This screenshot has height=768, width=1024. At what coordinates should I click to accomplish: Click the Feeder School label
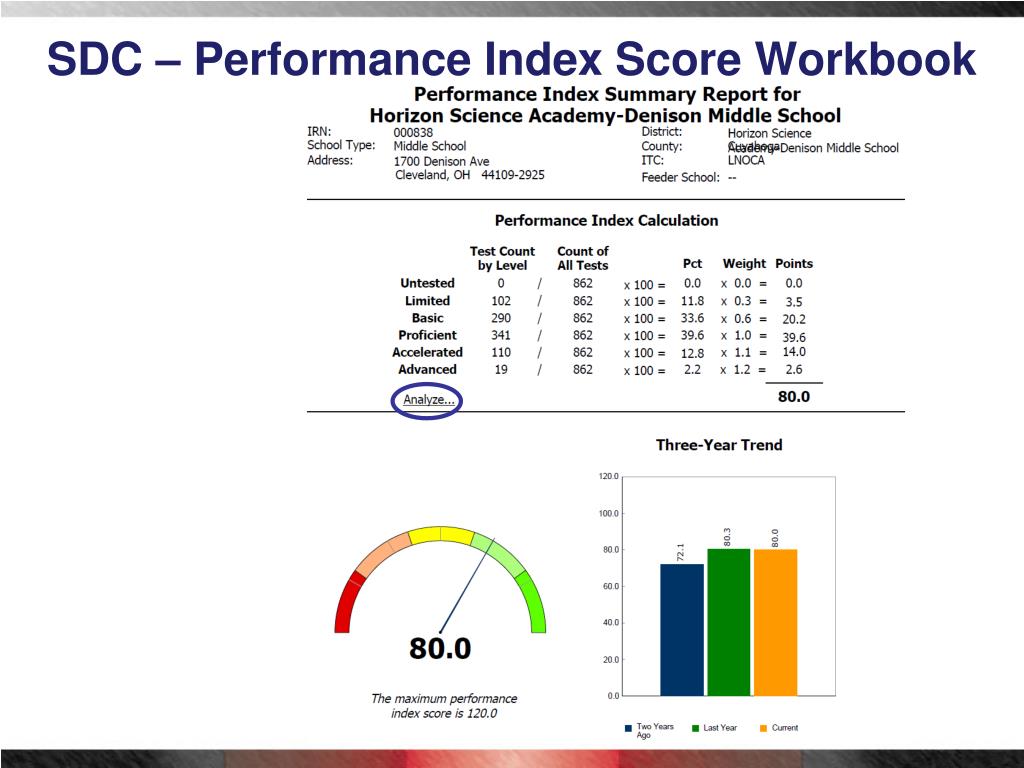680,177
